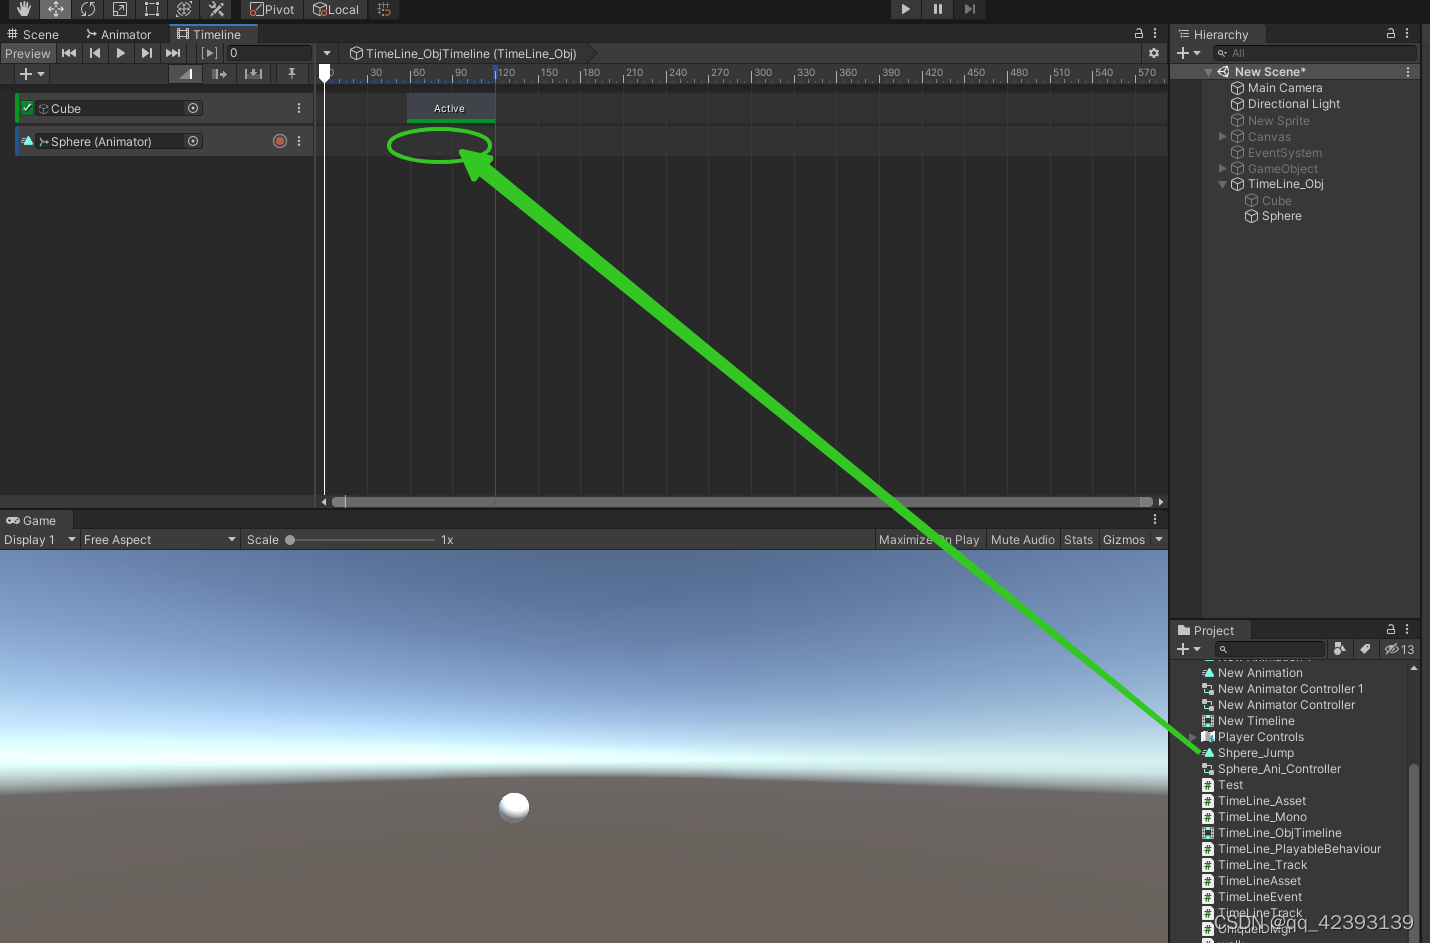
Task: Click the Timeline markers icon
Action: pyautogui.click(x=290, y=73)
